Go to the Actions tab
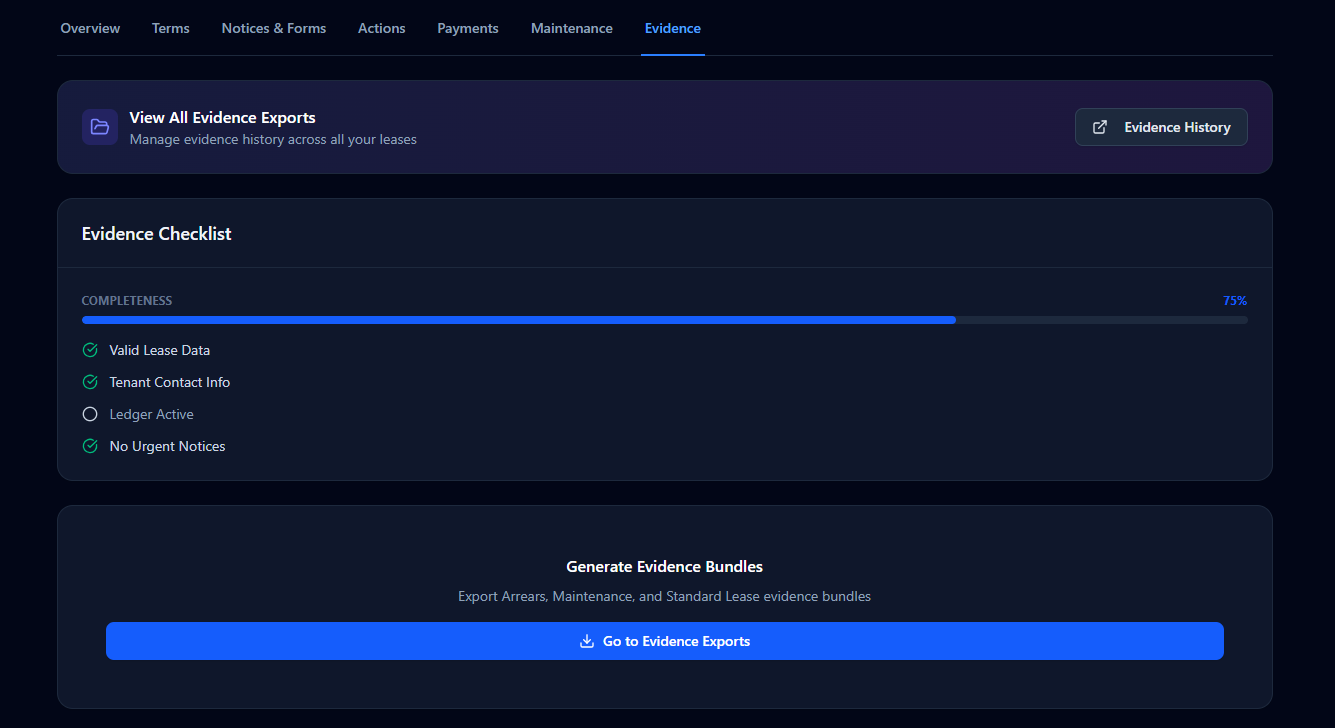Viewport: 1335px width, 728px height. click(x=382, y=28)
